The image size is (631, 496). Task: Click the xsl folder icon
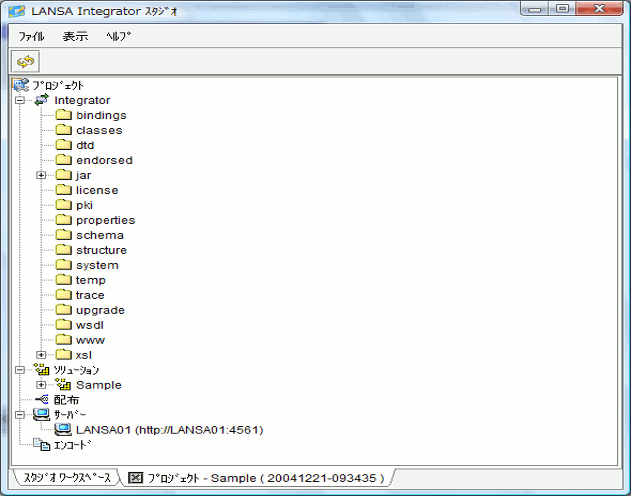point(64,355)
